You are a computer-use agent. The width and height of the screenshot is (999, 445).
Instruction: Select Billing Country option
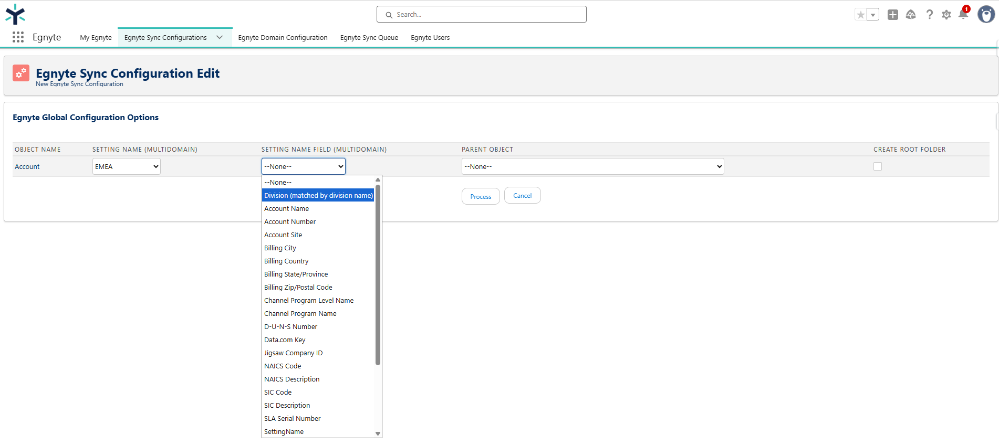pyautogui.click(x=319, y=261)
